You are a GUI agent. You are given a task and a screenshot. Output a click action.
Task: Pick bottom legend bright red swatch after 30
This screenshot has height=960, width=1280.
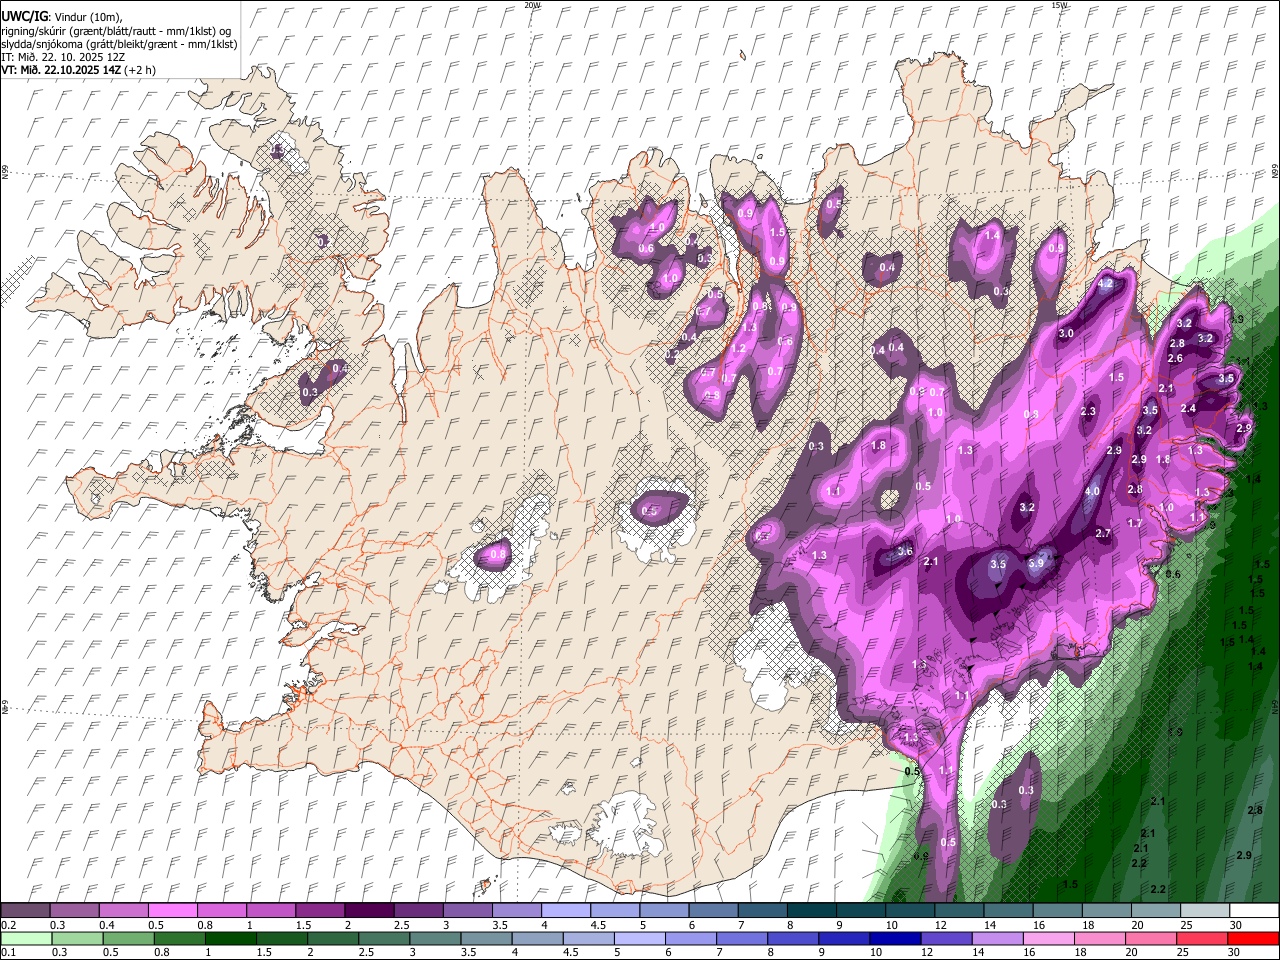(x=1253, y=939)
